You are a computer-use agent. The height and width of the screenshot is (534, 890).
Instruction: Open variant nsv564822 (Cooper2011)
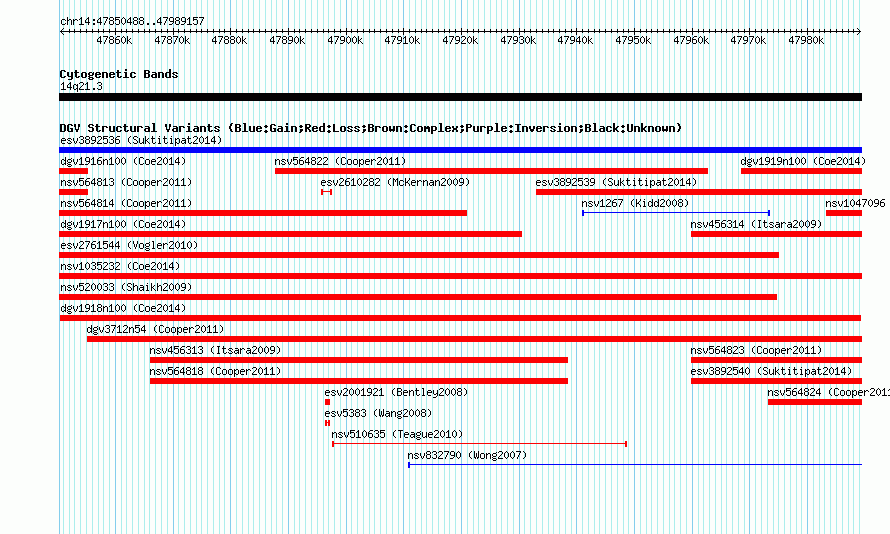(341, 161)
